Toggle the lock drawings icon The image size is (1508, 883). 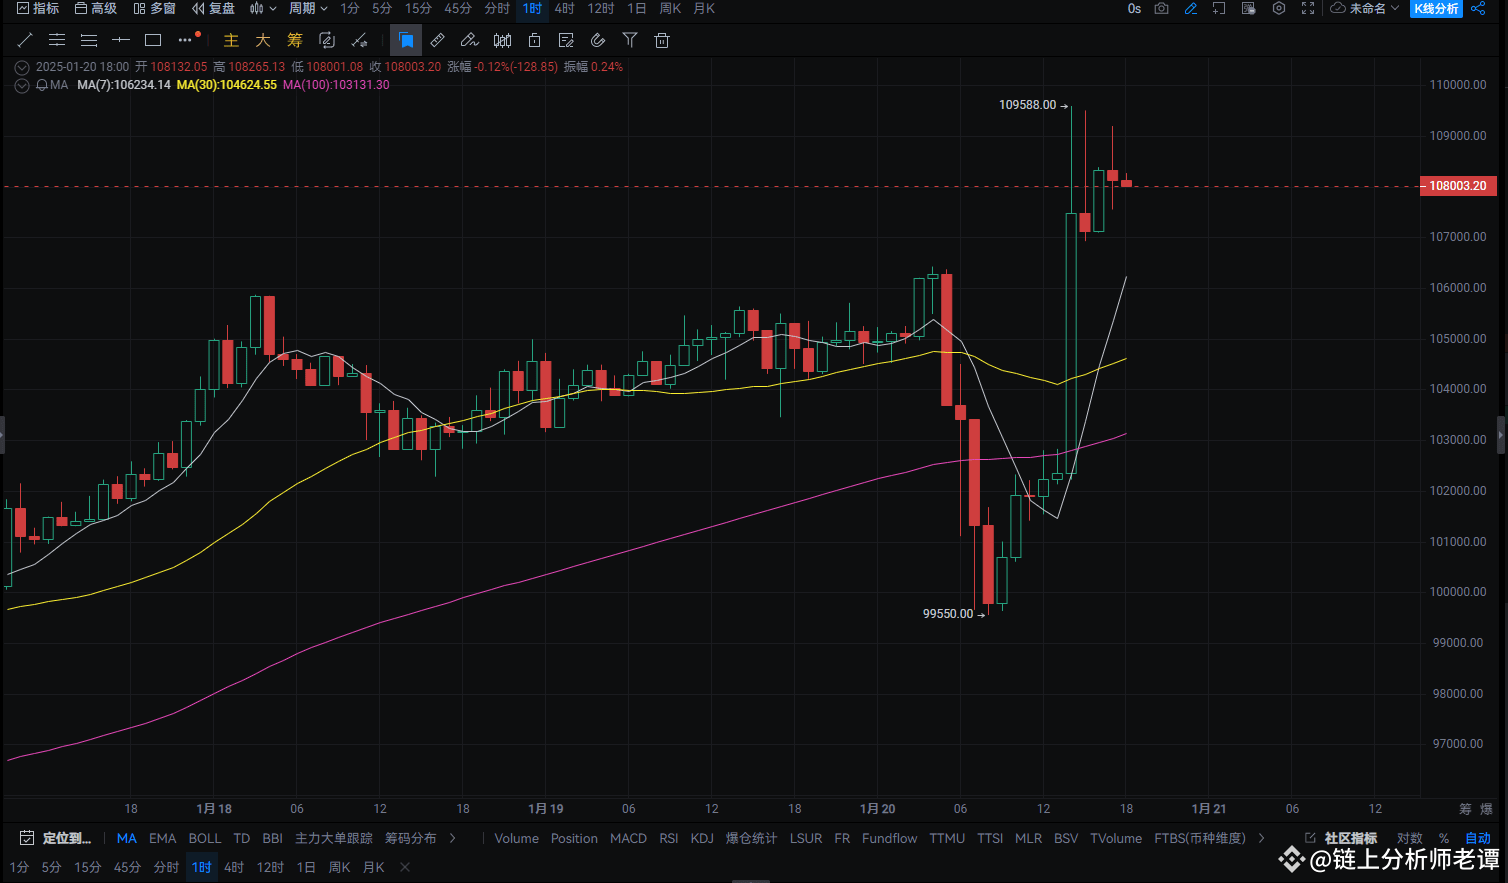point(534,40)
